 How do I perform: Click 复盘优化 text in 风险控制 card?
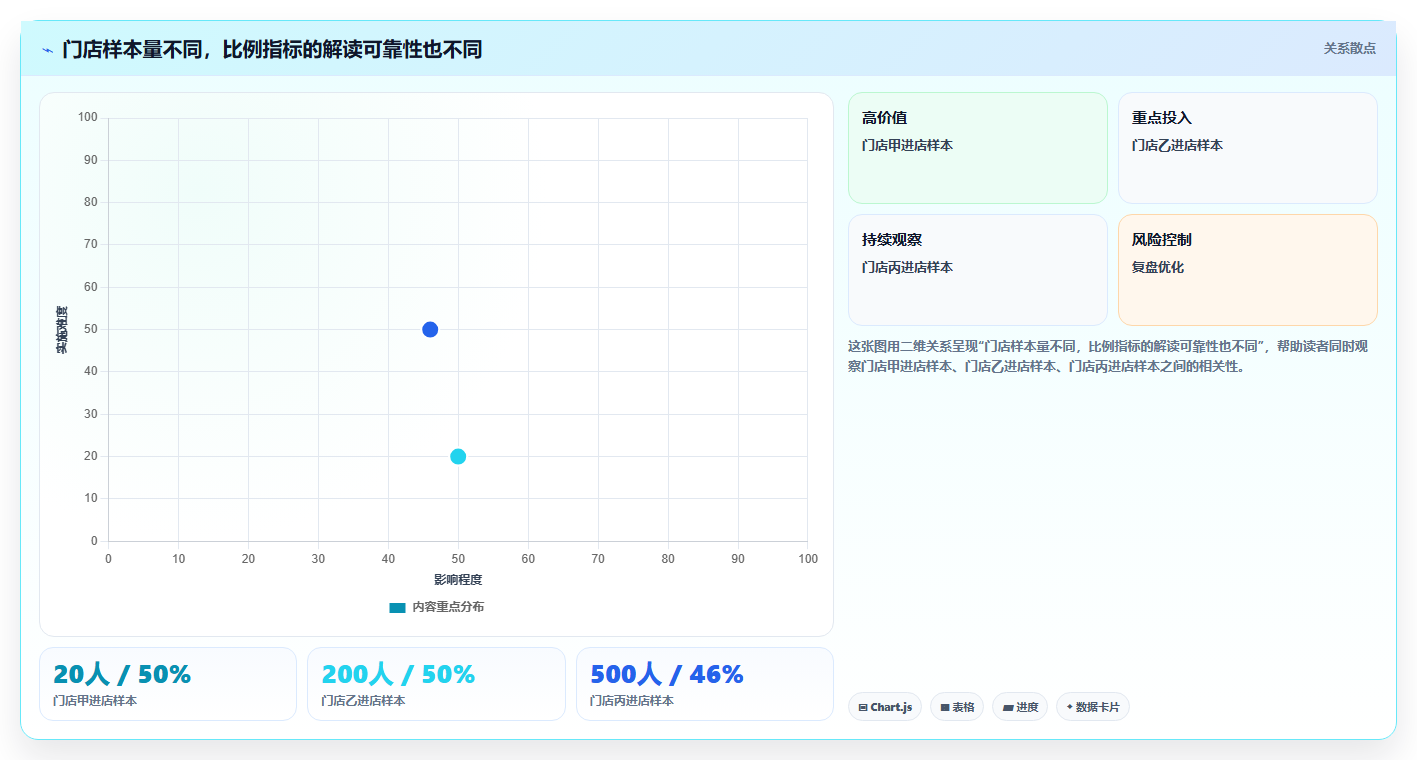[x=1158, y=267]
